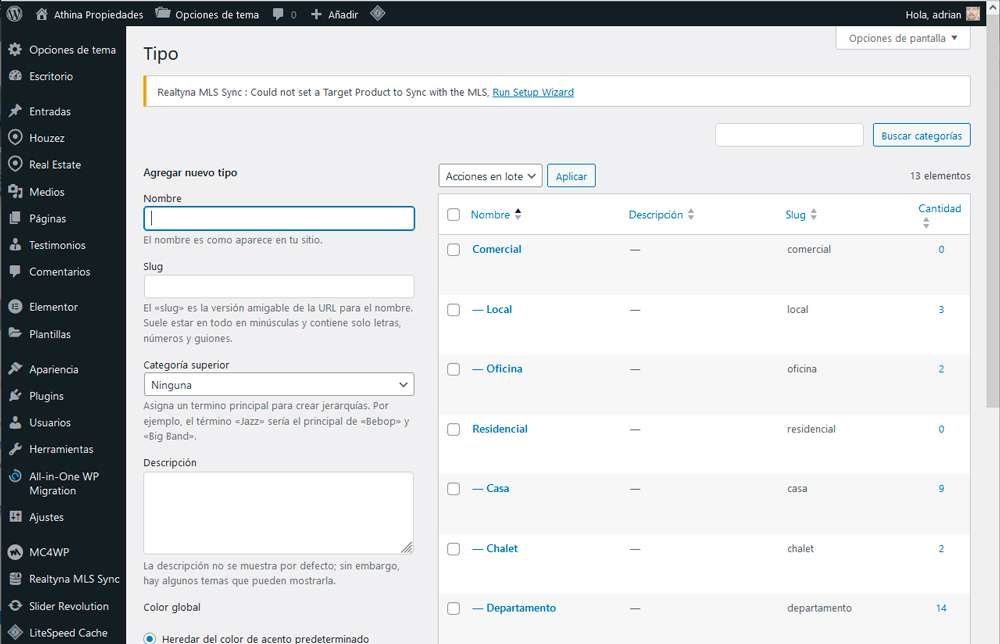Toggle the select-all checkbox in table header

[453, 215]
